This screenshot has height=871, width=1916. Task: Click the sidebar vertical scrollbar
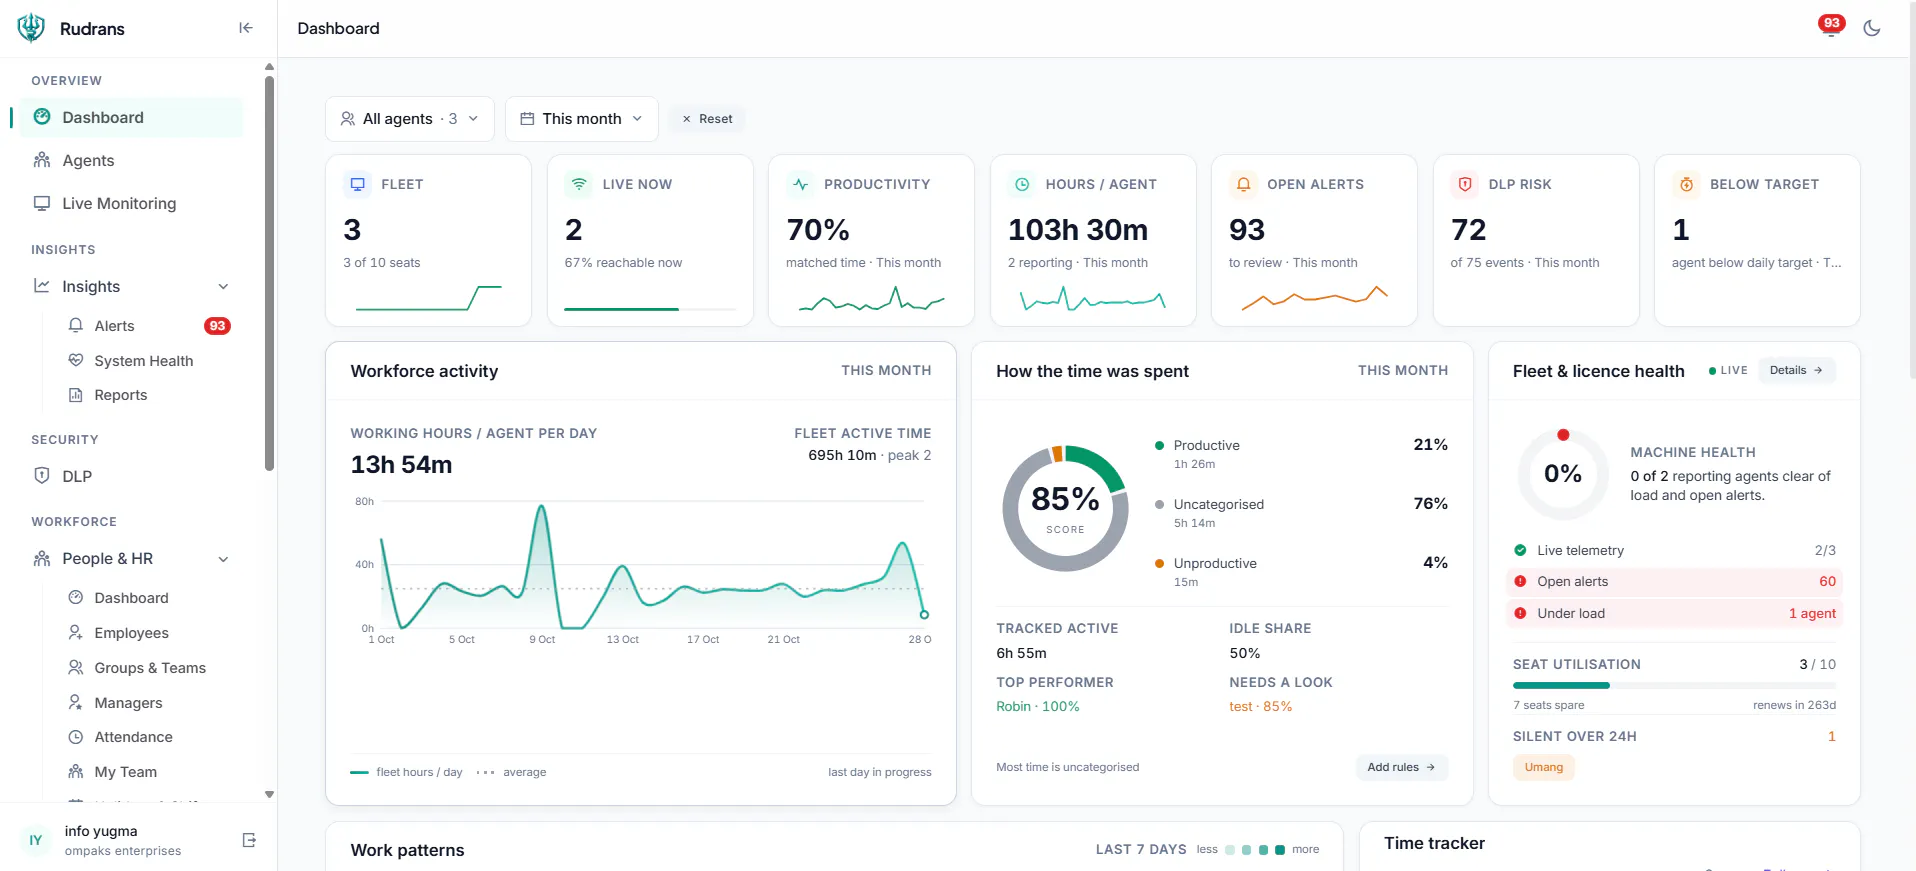[x=269, y=273]
